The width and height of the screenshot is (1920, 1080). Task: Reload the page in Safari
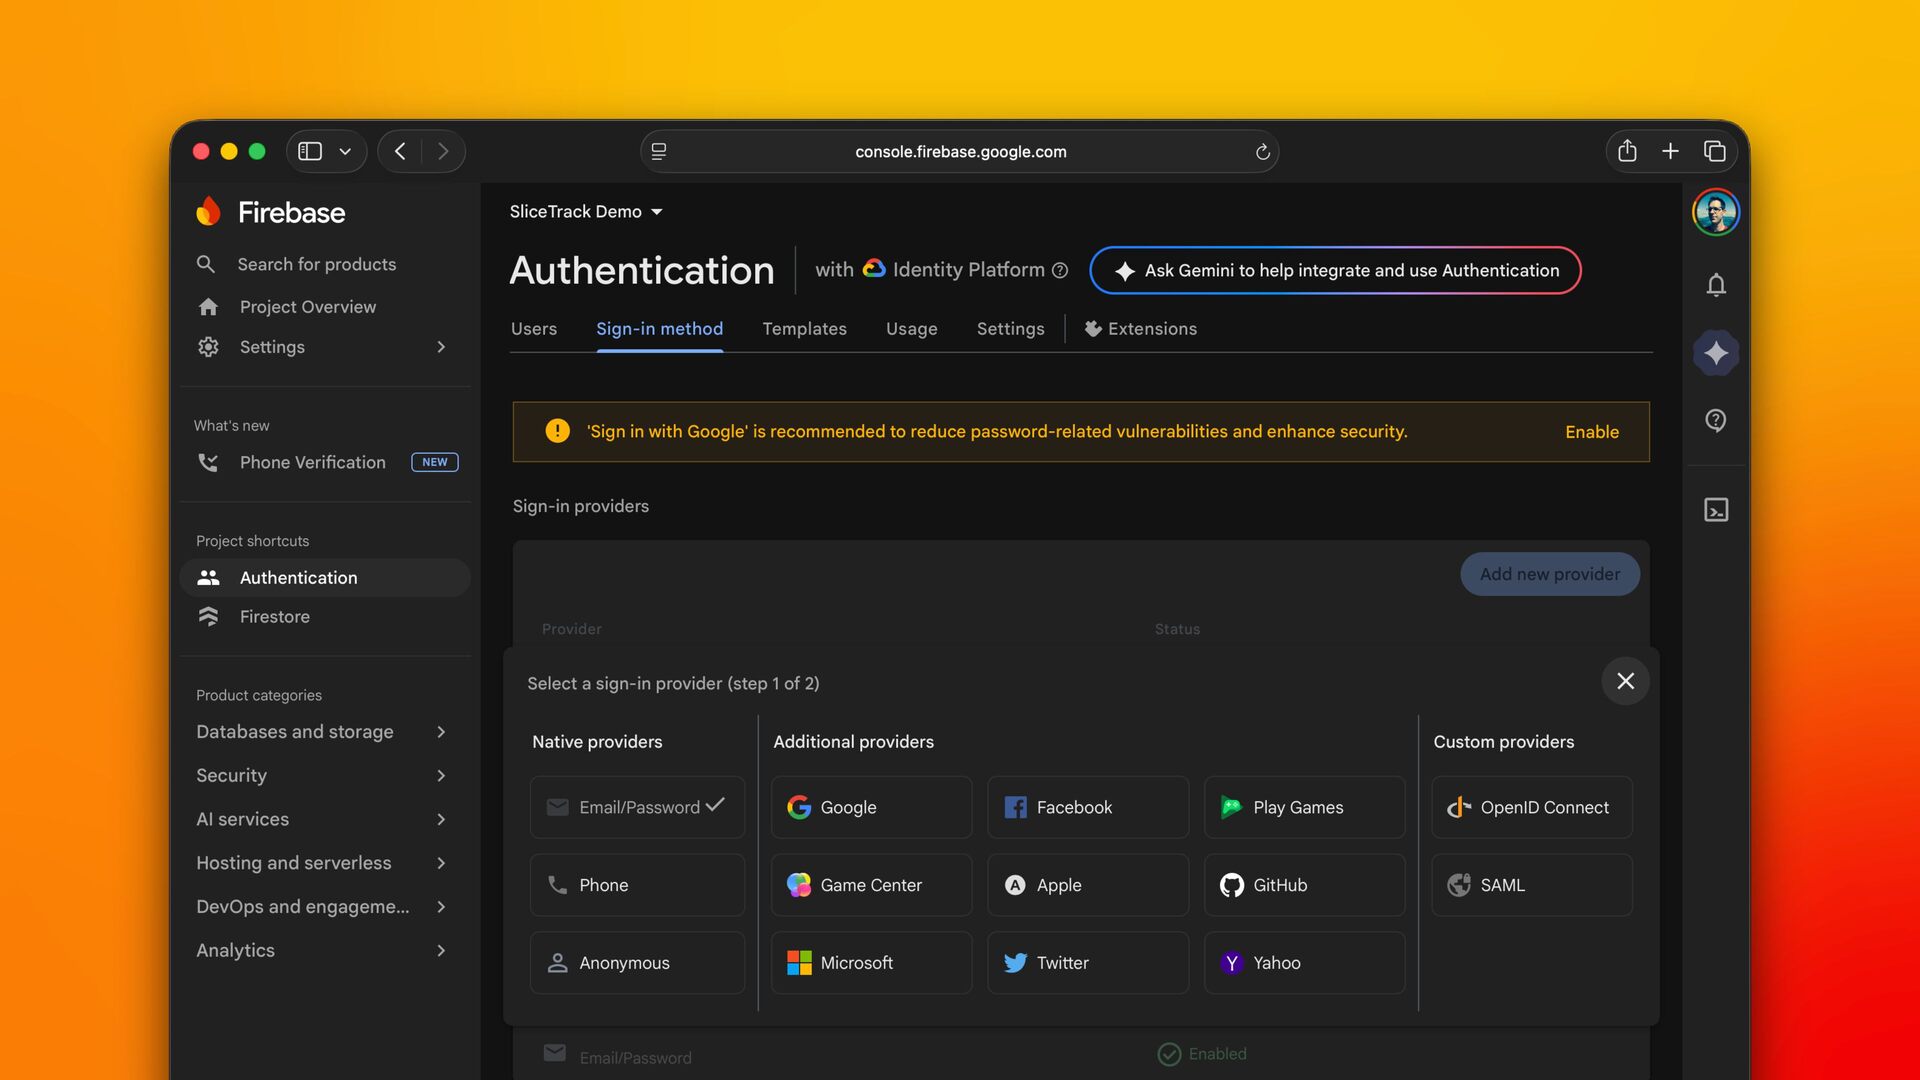click(x=1262, y=152)
